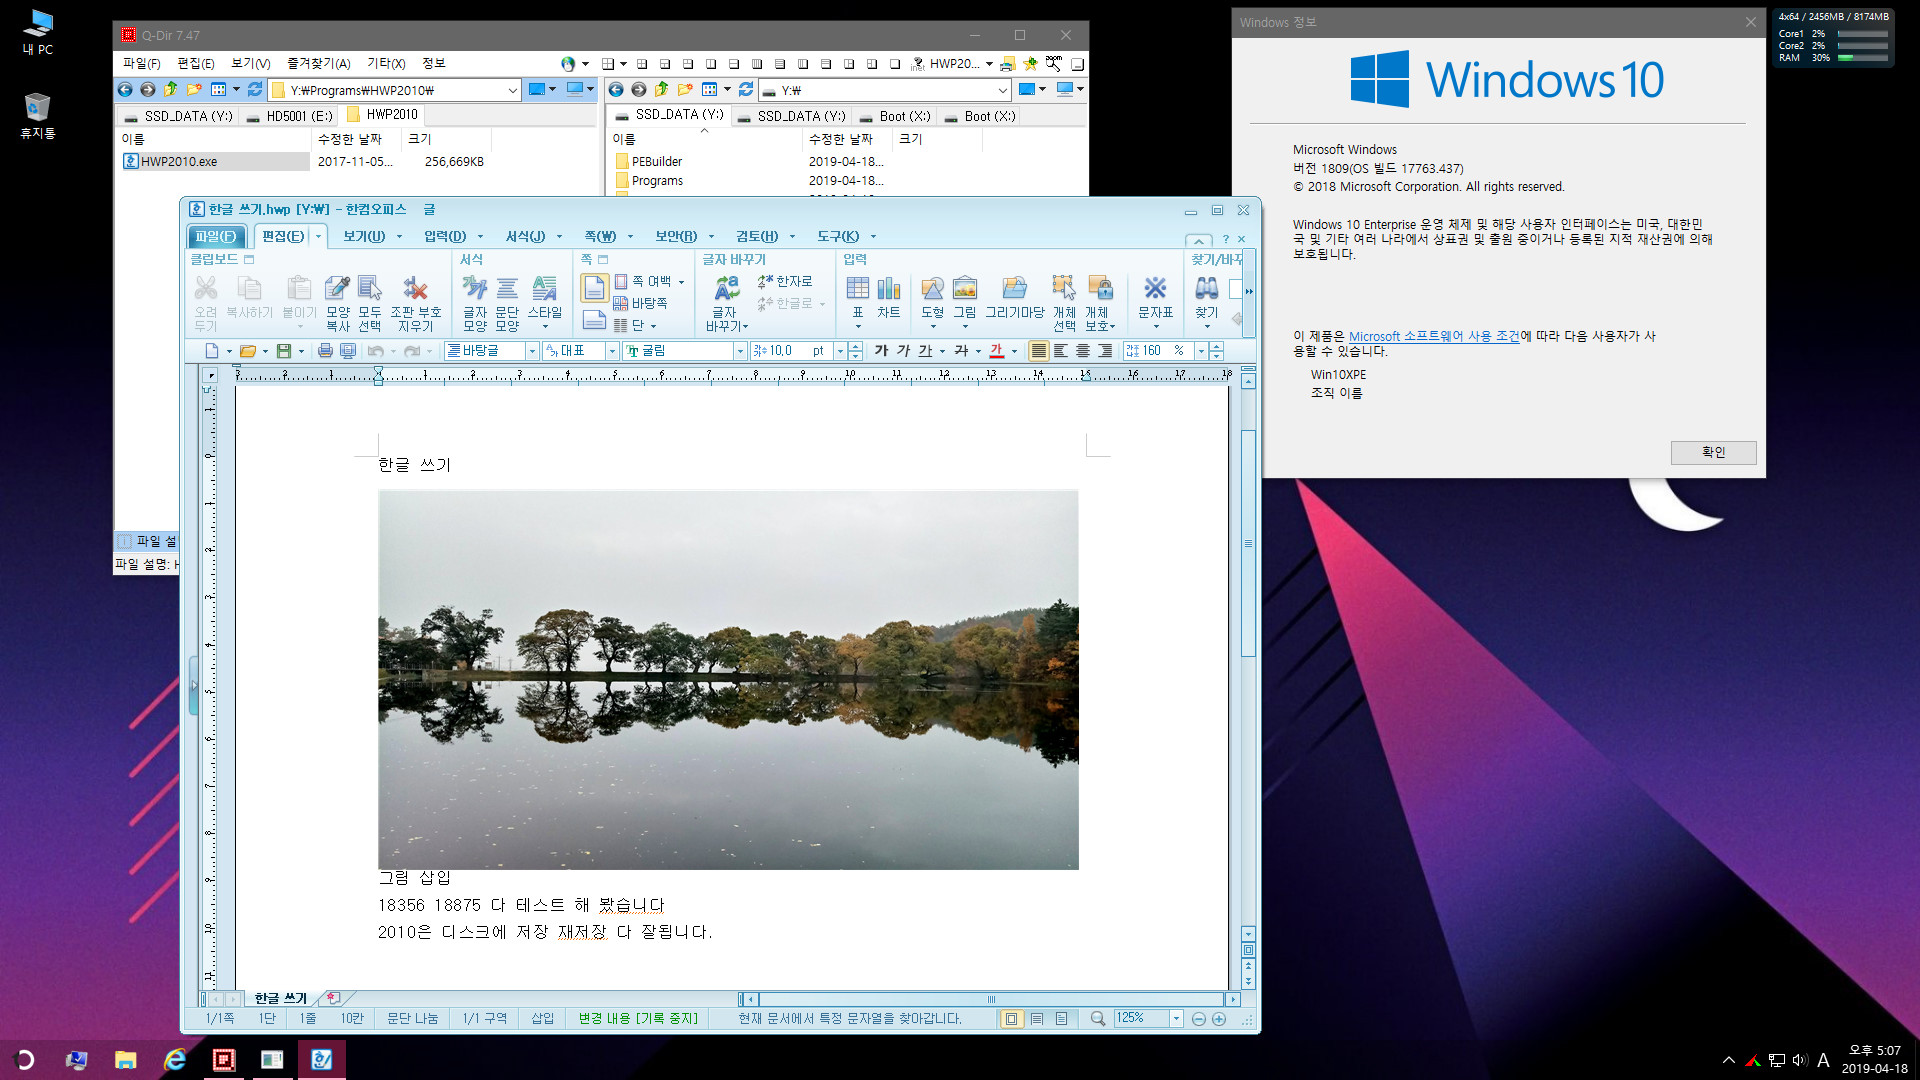
Task: Open 도구(K) menu in HWP
Action: pyautogui.click(x=838, y=236)
